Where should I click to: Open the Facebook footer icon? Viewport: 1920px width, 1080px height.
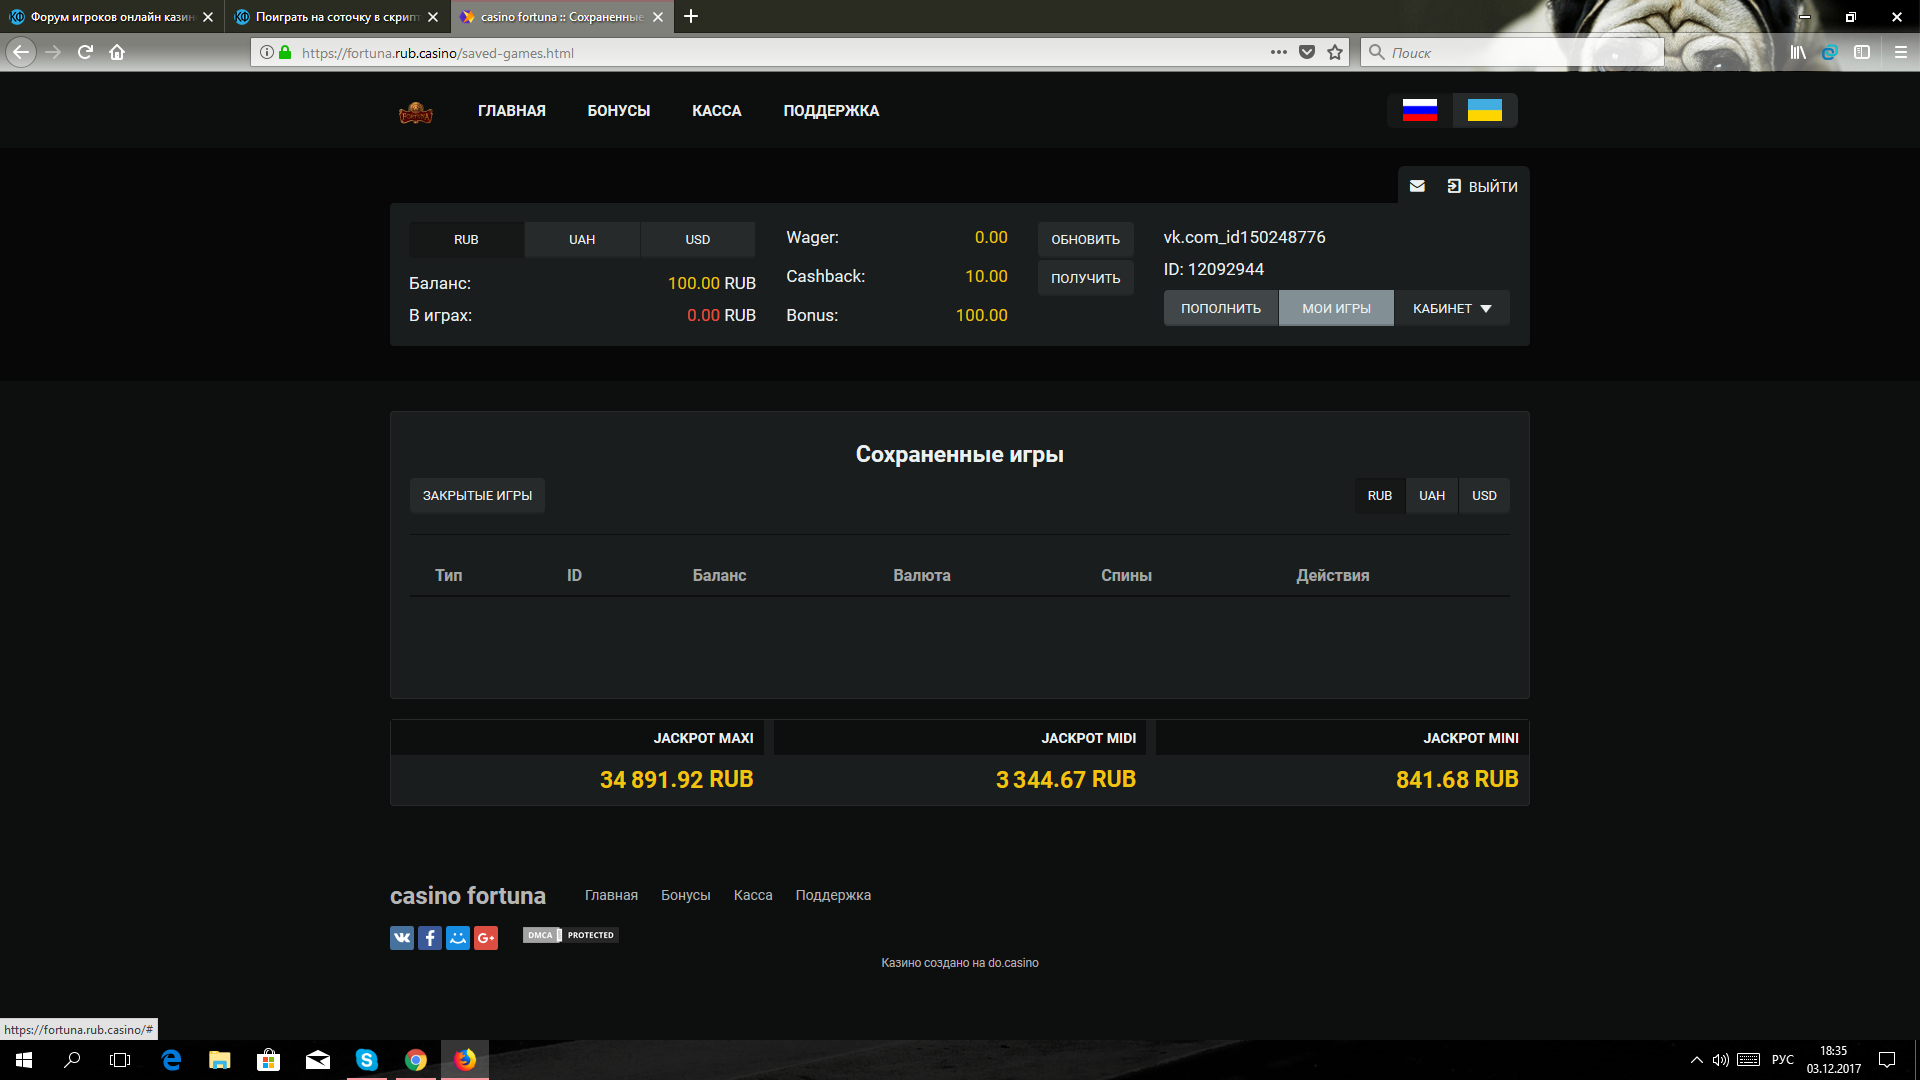(x=430, y=937)
